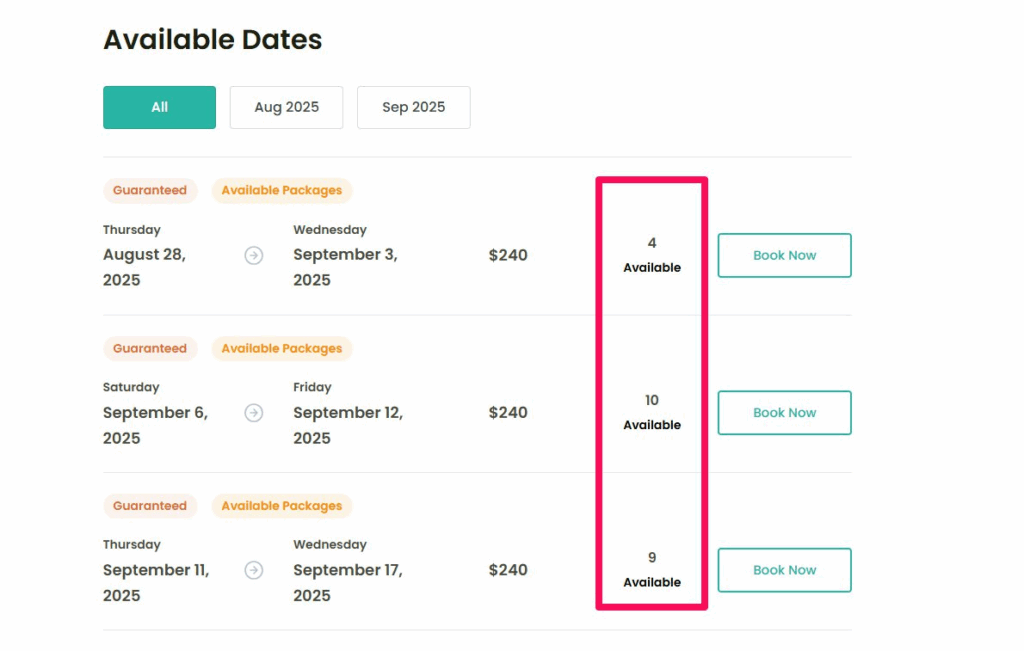This screenshot has width=1024, height=651.
Task: Click the Guaranteed badge on September 11 trip
Action: [150, 506]
